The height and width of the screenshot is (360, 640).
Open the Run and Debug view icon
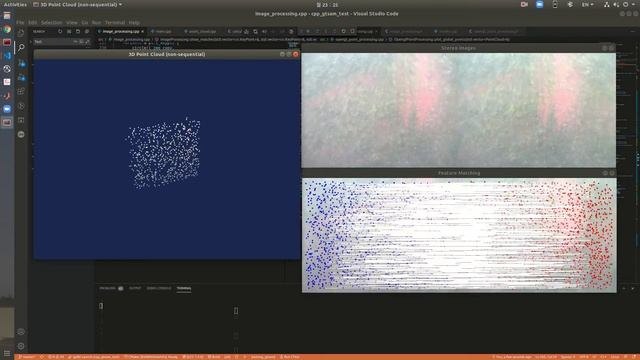pos(21,77)
